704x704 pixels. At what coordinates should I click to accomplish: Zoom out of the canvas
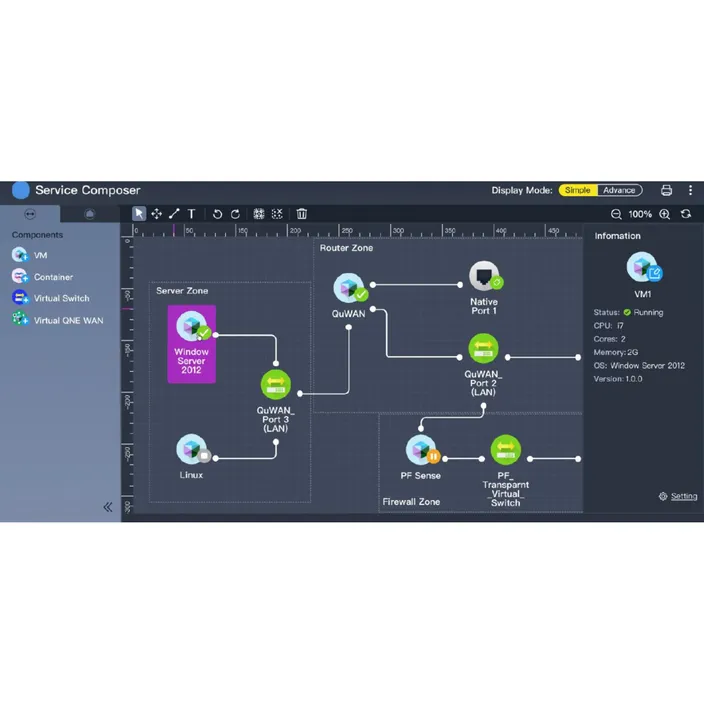(x=616, y=214)
